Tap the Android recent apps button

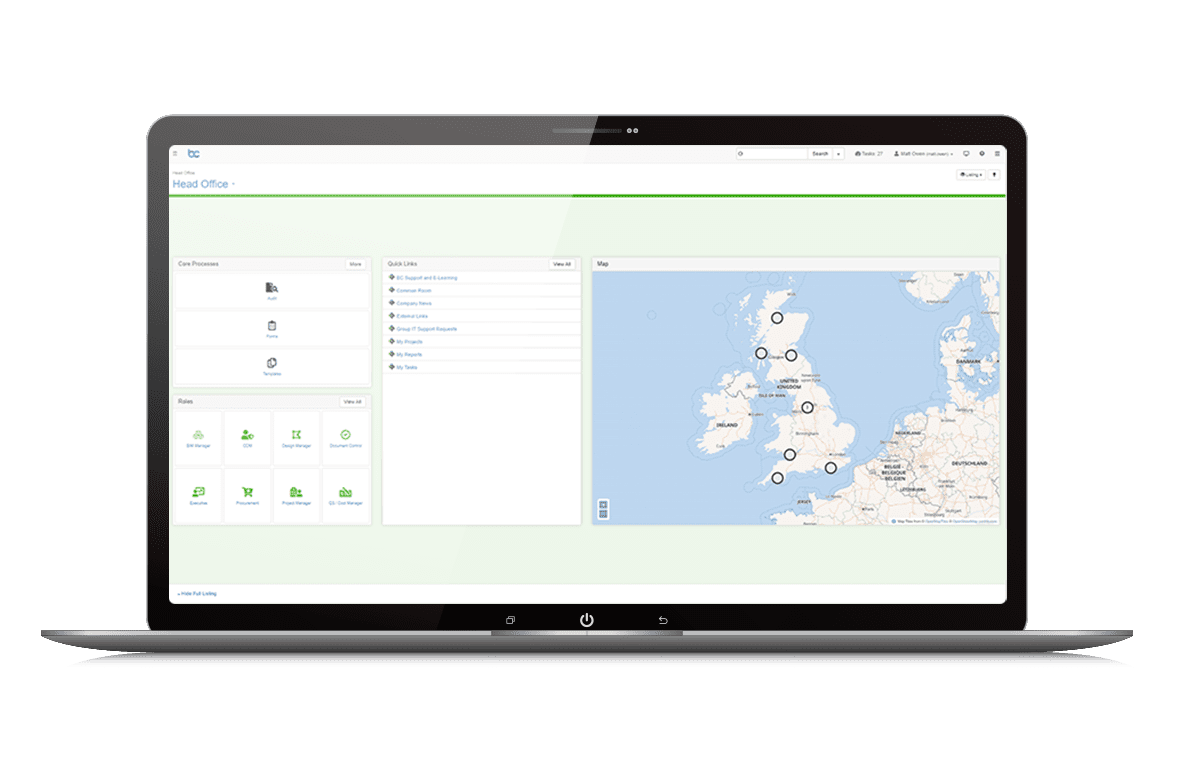[x=510, y=620]
